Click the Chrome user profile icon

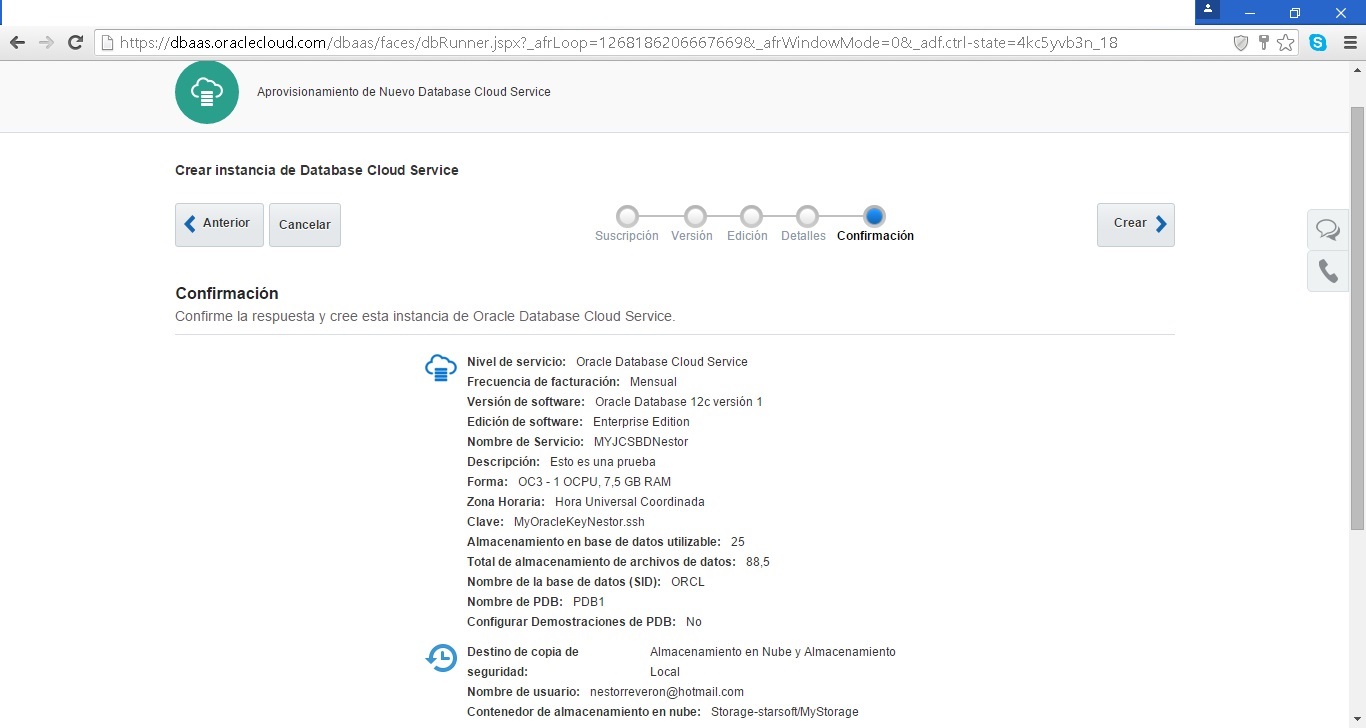[1209, 12]
